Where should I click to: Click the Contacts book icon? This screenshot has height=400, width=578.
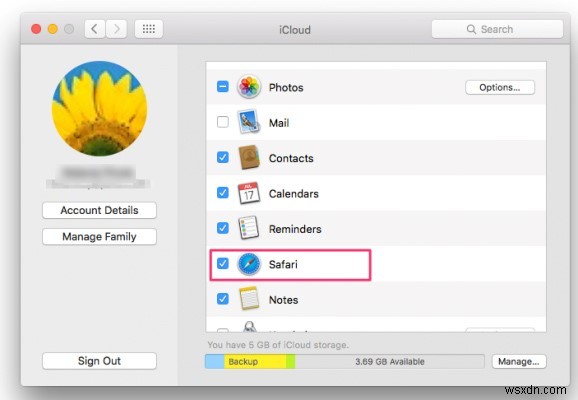[x=249, y=157]
